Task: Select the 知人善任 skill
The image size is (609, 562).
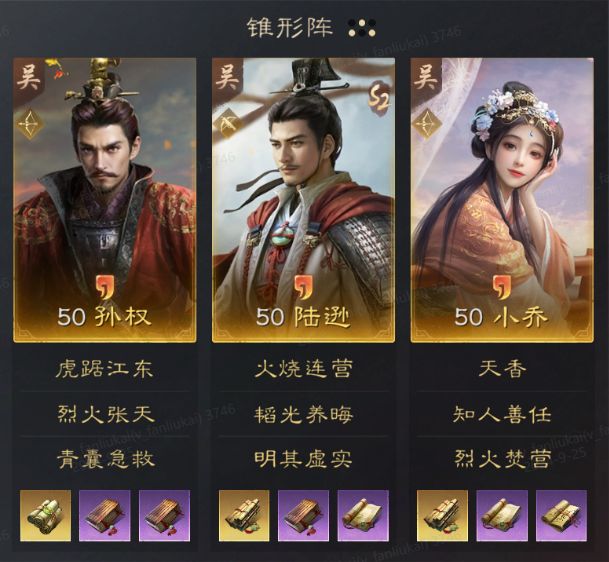Action: pos(502,414)
